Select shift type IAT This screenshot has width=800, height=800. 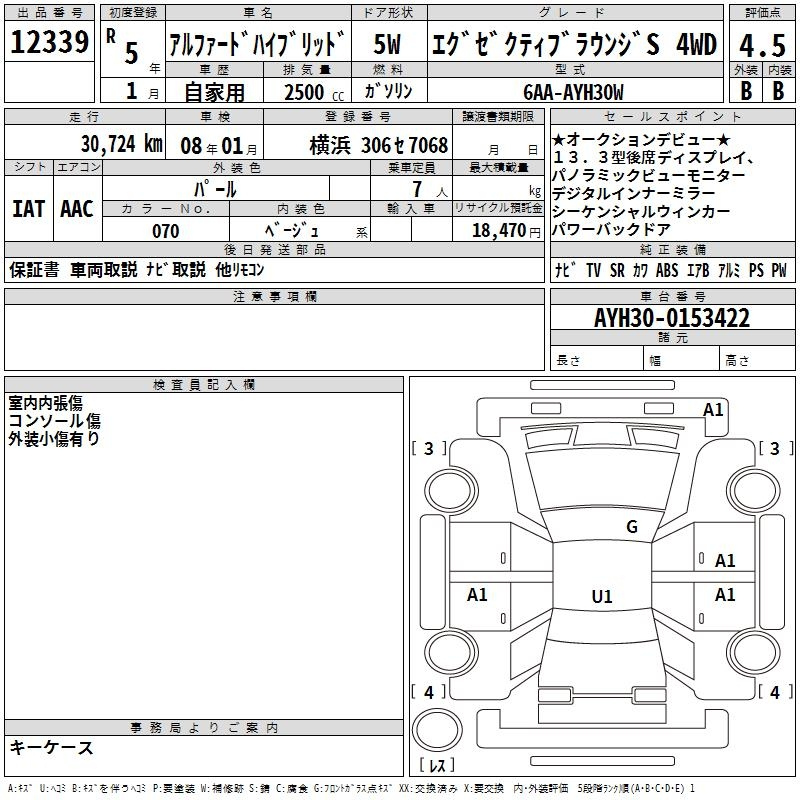28,209
